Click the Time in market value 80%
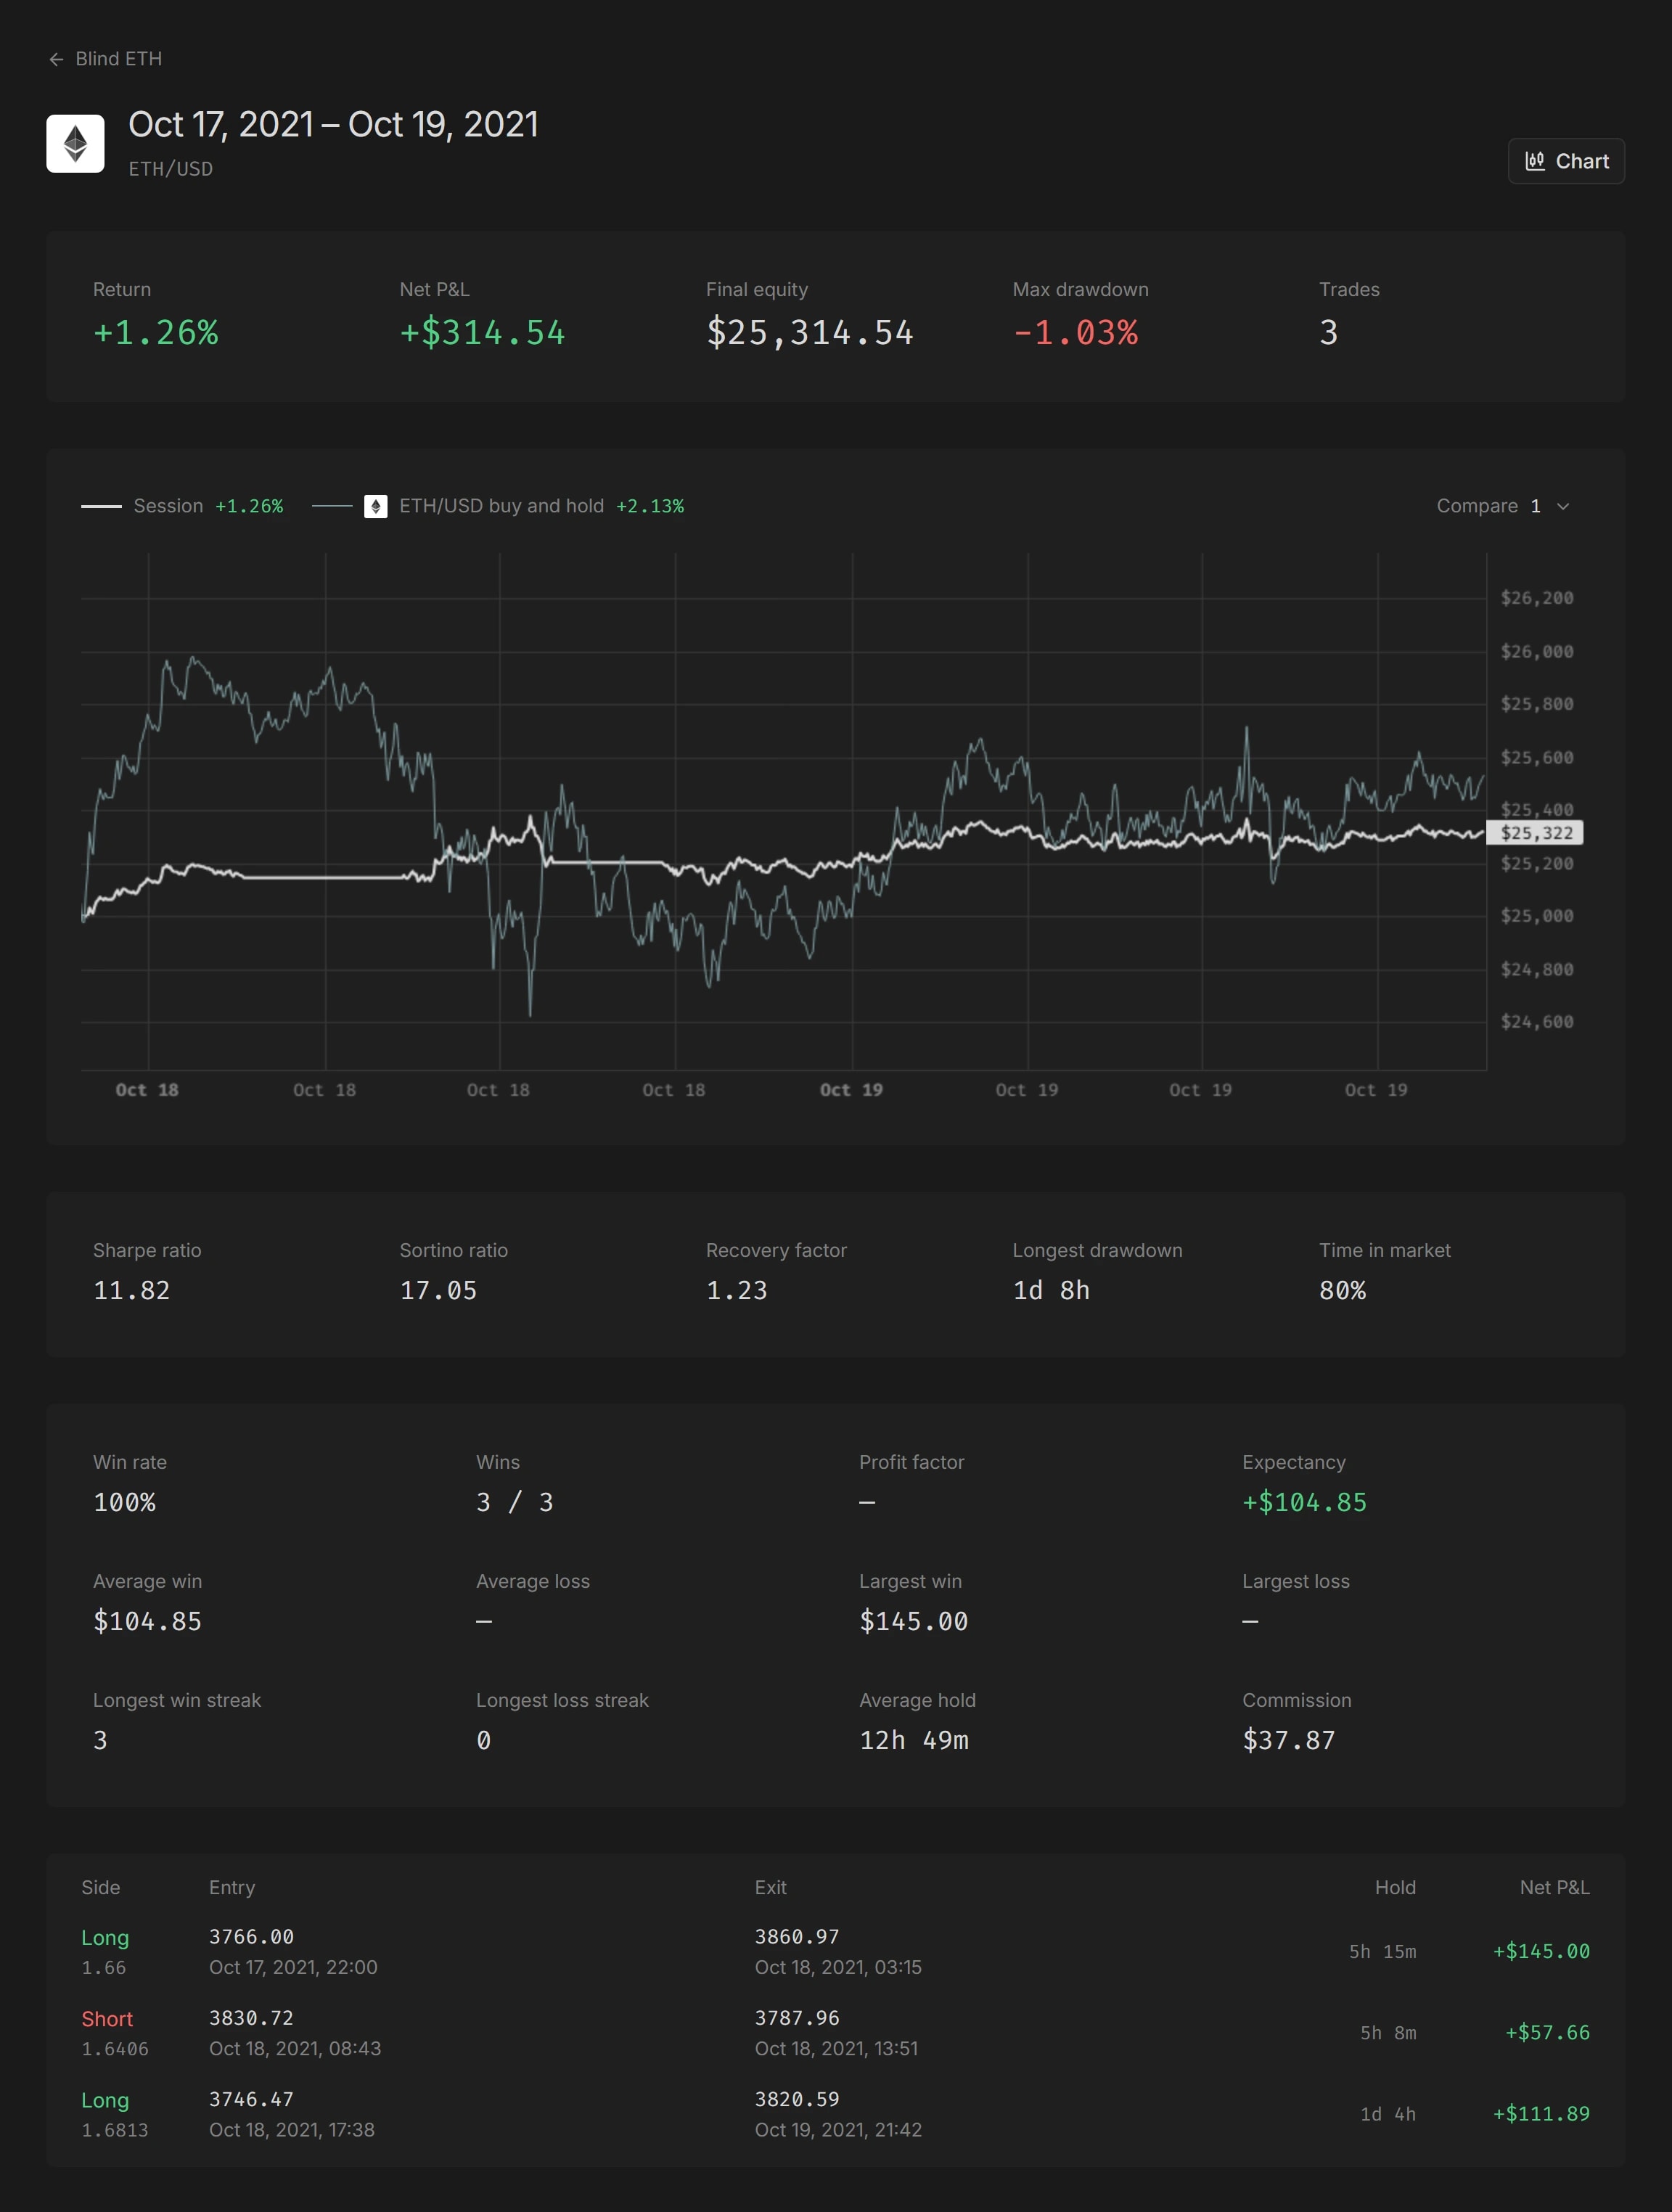The width and height of the screenshot is (1672, 2212). pyautogui.click(x=1342, y=1291)
